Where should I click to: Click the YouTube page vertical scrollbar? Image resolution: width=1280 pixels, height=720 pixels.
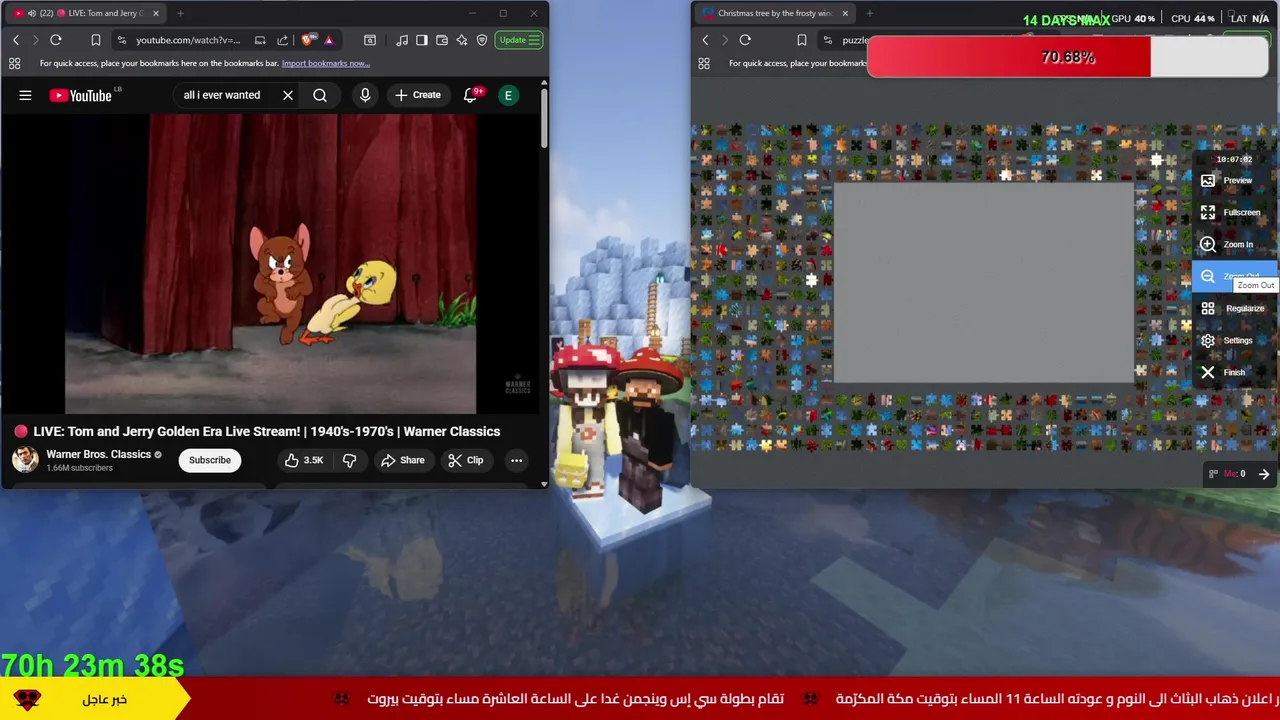pos(544,118)
